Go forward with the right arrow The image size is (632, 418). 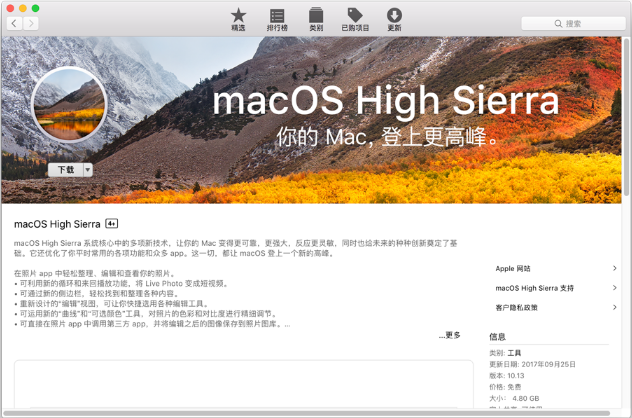pyautogui.click(x=31, y=23)
